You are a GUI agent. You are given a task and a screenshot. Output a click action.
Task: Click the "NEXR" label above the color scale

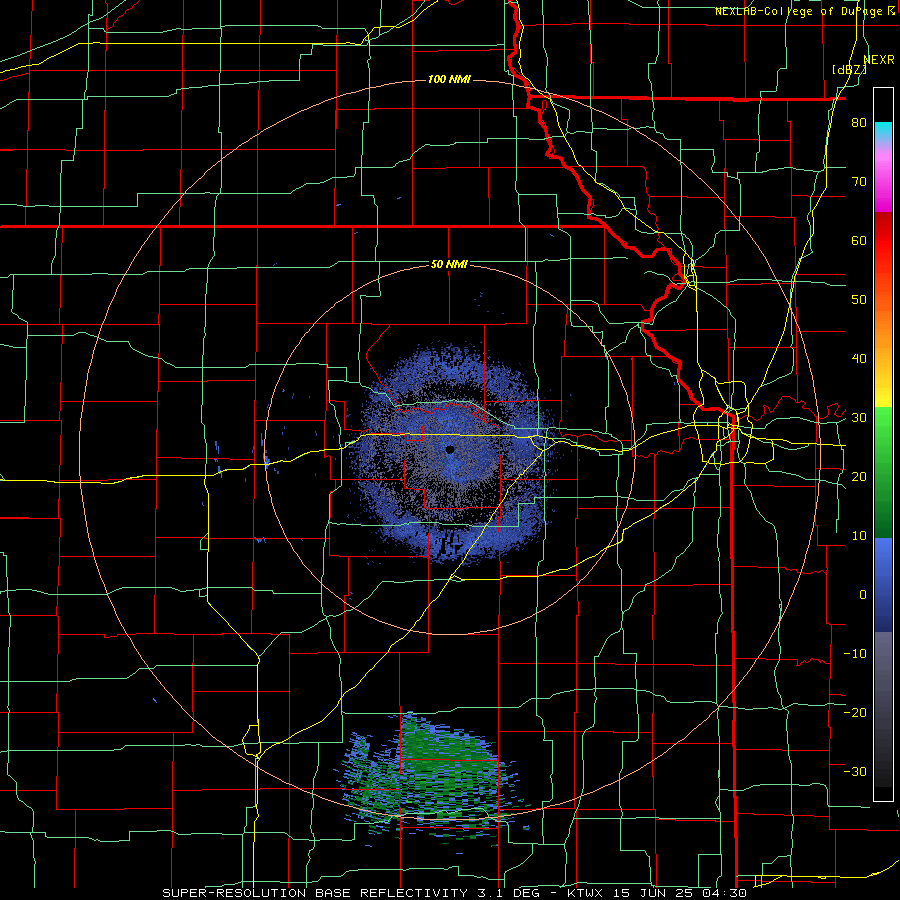(x=879, y=59)
